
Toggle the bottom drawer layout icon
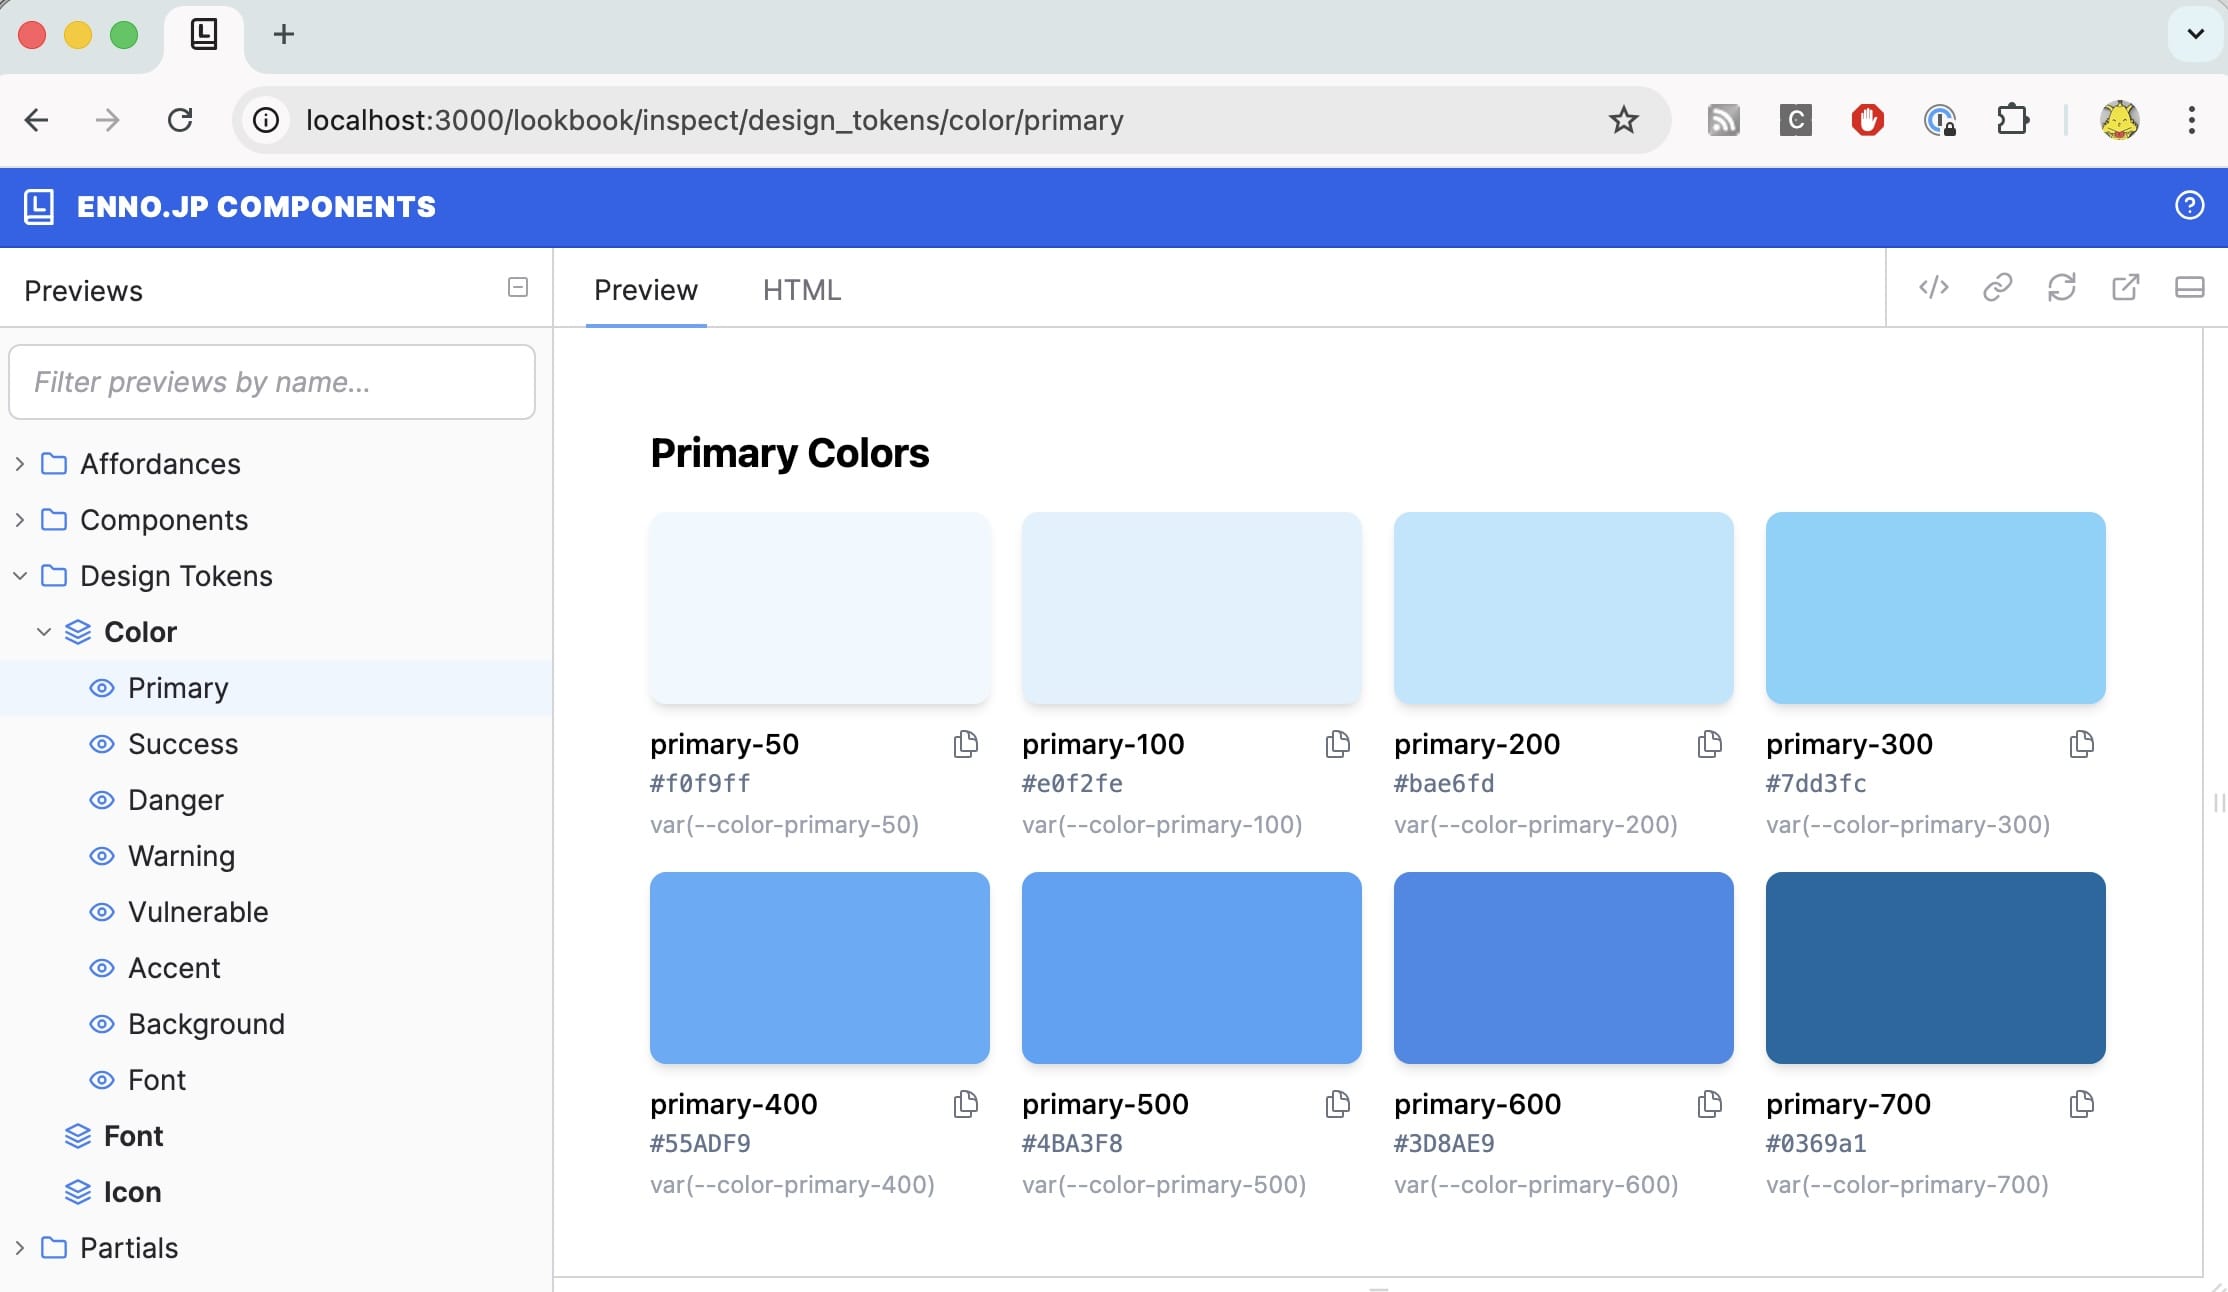coord(2189,288)
